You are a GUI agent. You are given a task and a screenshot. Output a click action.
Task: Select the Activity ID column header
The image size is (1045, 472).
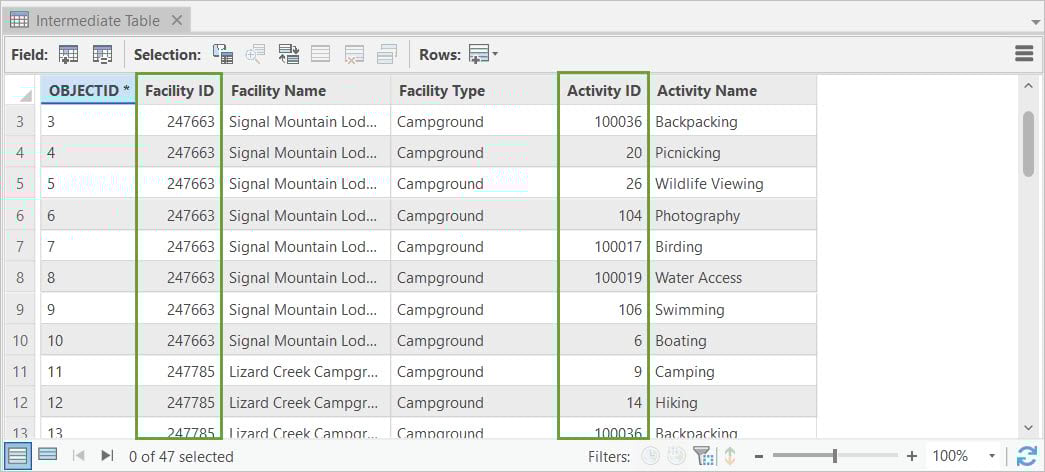click(603, 91)
